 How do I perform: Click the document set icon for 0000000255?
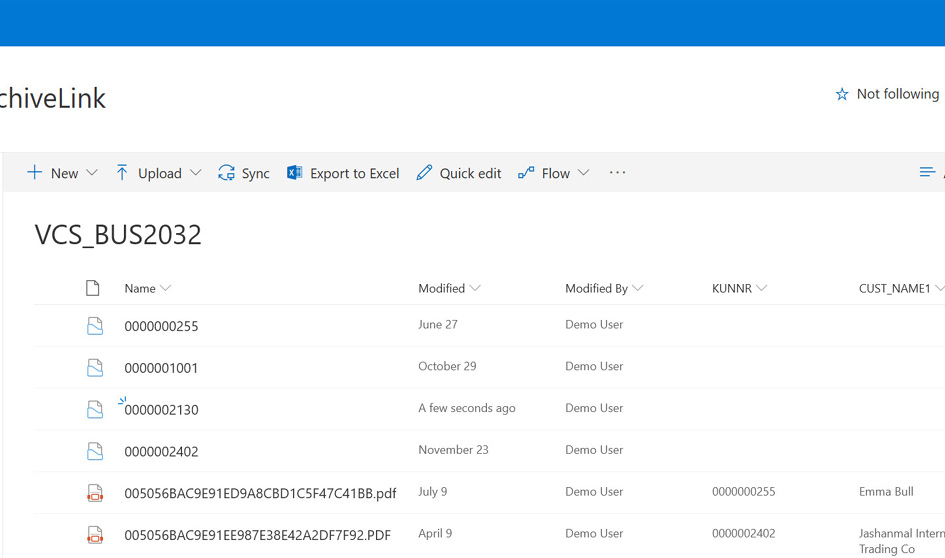coord(95,326)
